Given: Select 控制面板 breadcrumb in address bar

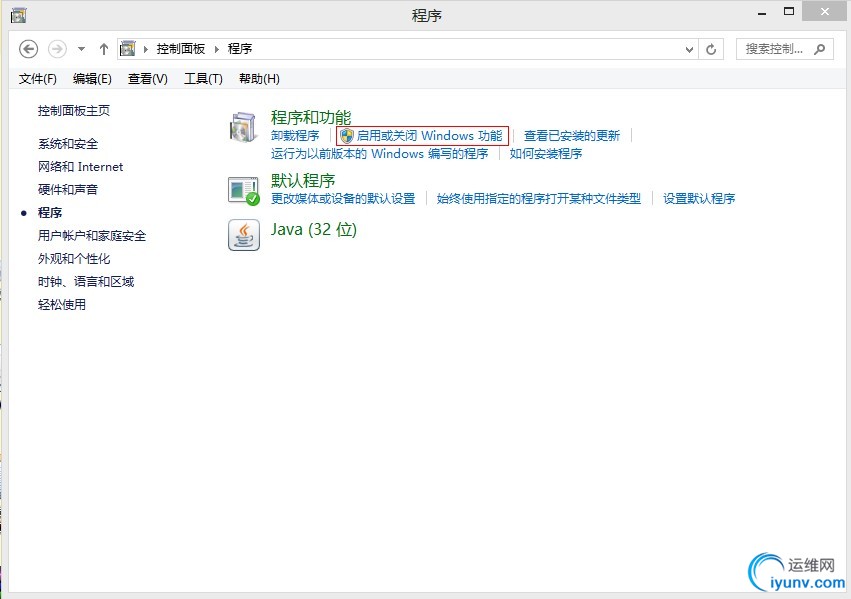Looking at the screenshot, I should pos(181,49).
